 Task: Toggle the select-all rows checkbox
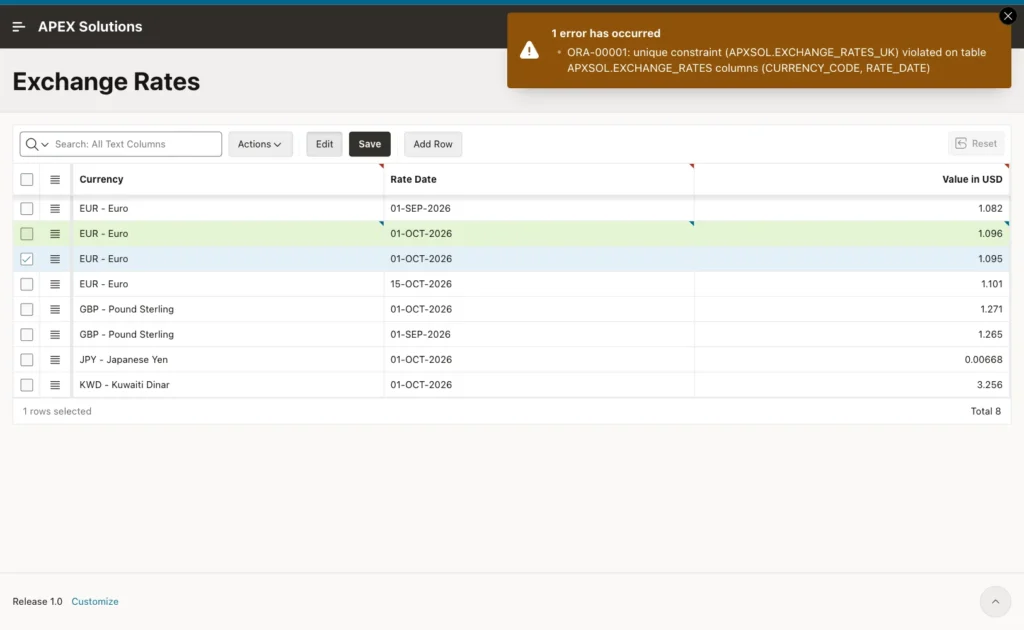pos(27,180)
